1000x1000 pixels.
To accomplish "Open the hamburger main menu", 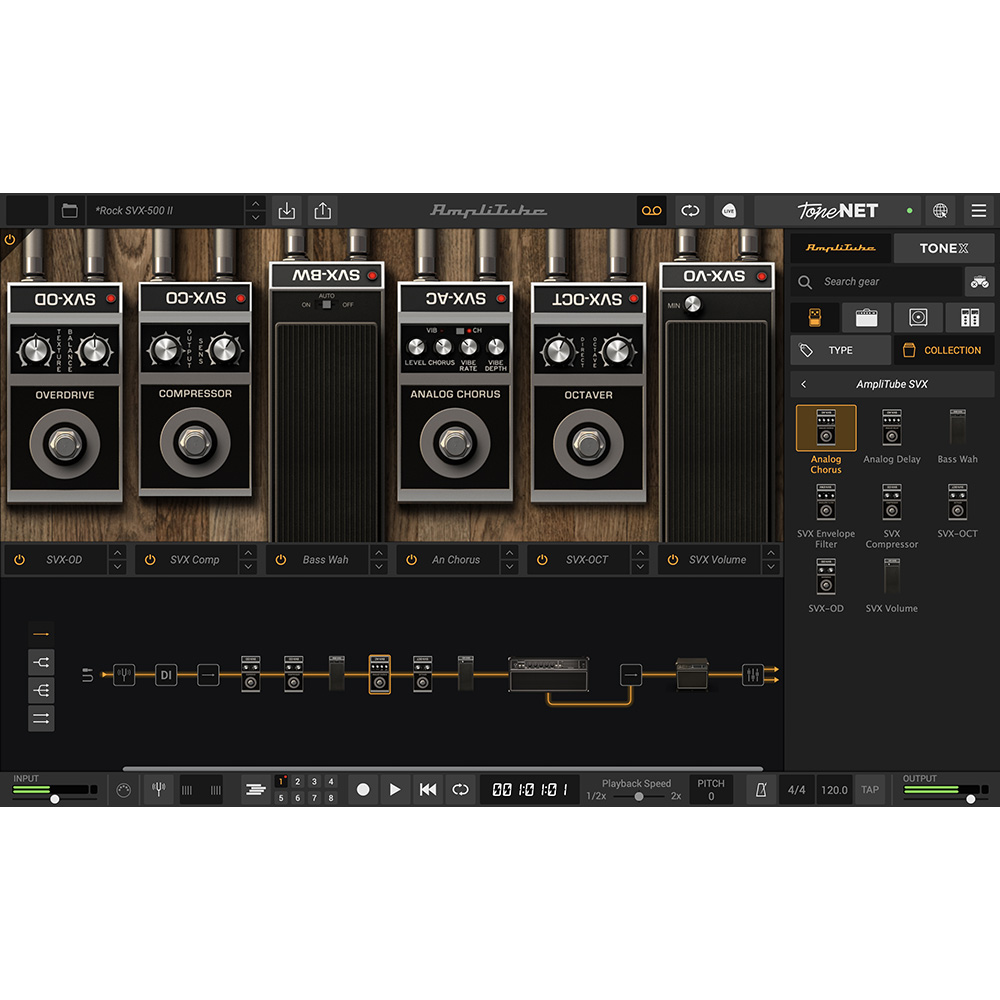I will [978, 210].
